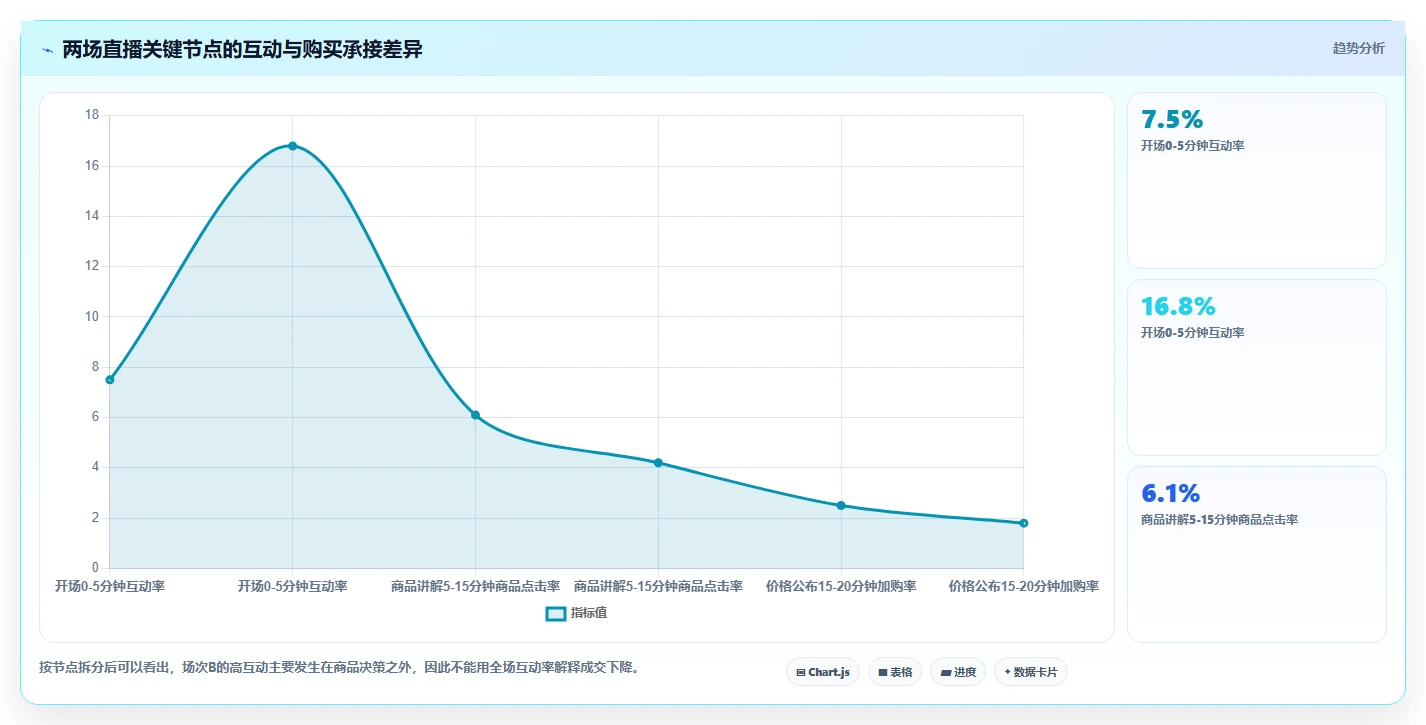The width and height of the screenshot is (1426, 725).
Task: Click the y-axis label 14
Action: (92, 216)
